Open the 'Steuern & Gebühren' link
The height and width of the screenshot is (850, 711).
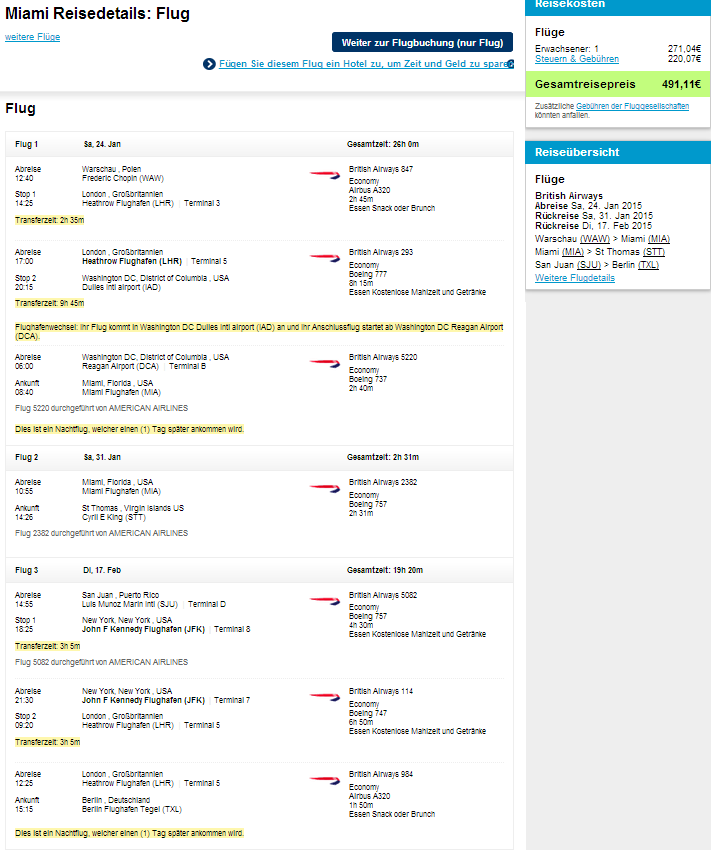pos(577,59)
